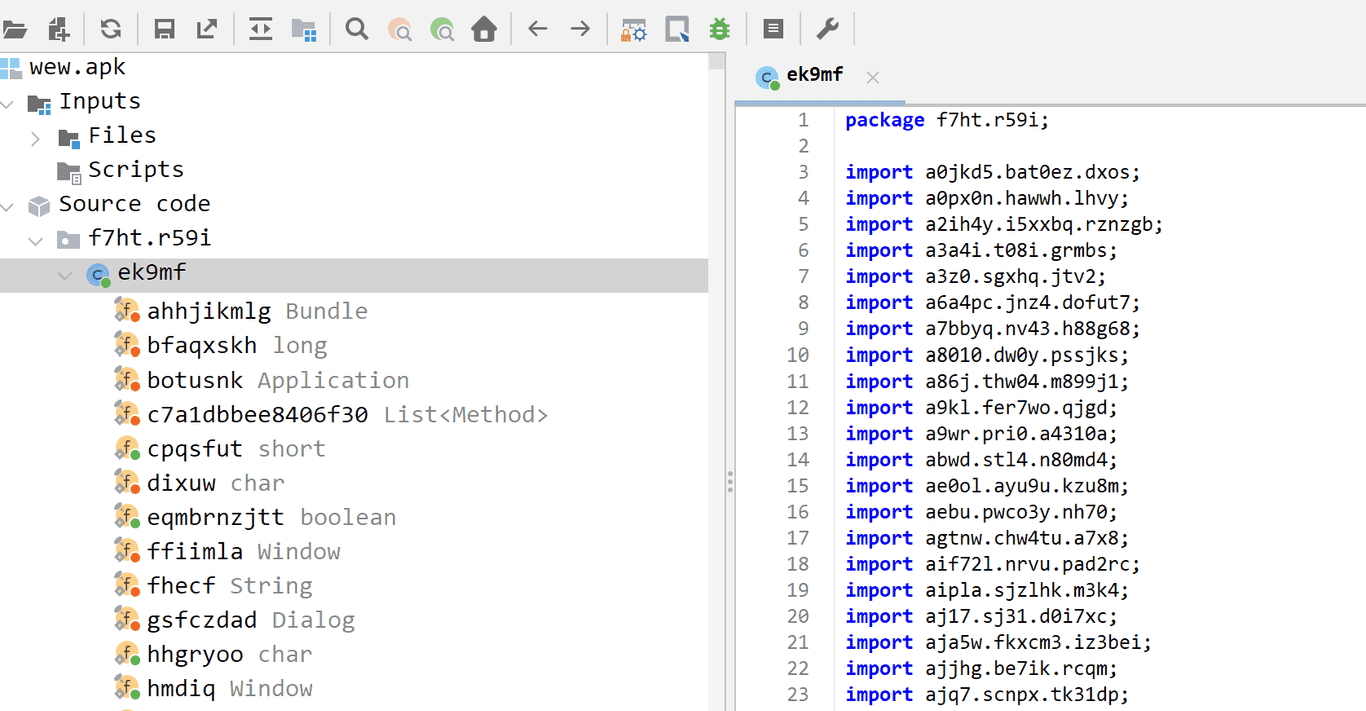
Task: Click the home icon in toolbar
Action: tap(484, 29)
